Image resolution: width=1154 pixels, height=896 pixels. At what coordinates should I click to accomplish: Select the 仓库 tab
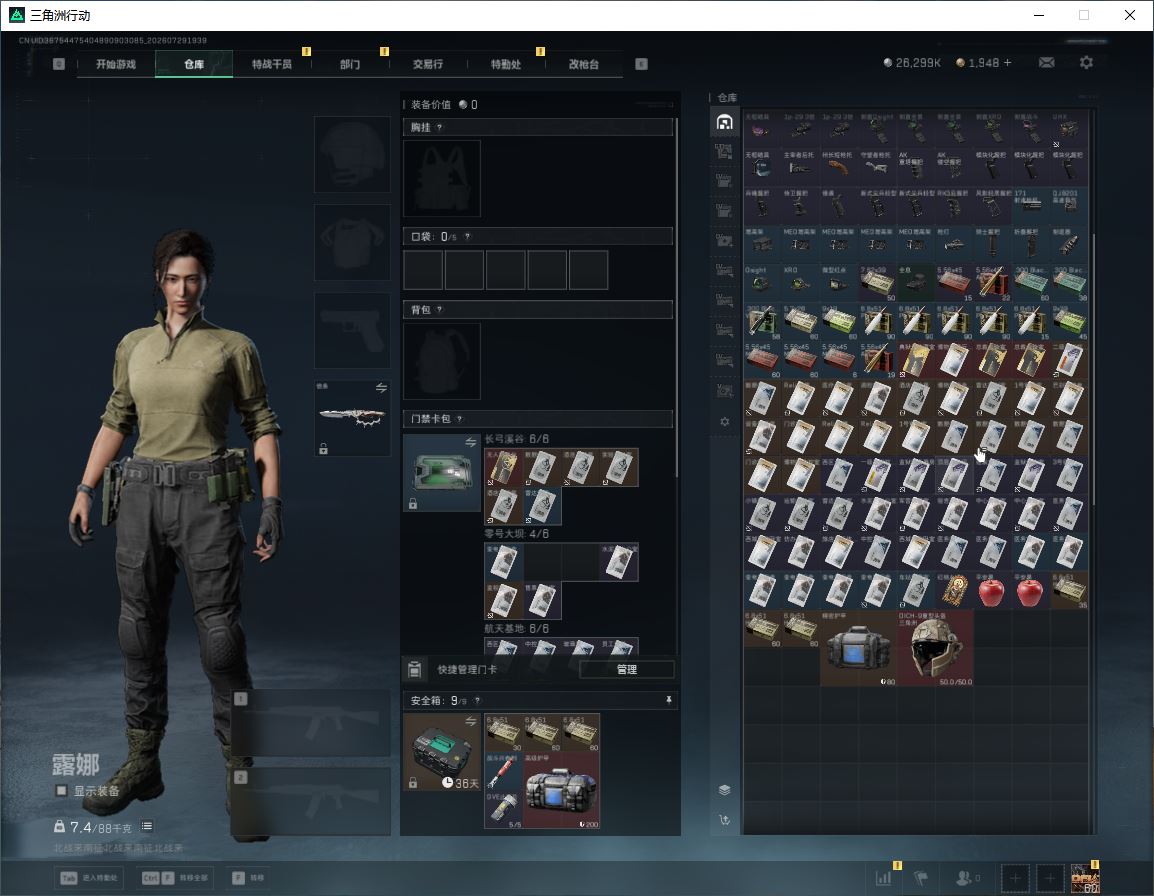(x=194, y=64)
